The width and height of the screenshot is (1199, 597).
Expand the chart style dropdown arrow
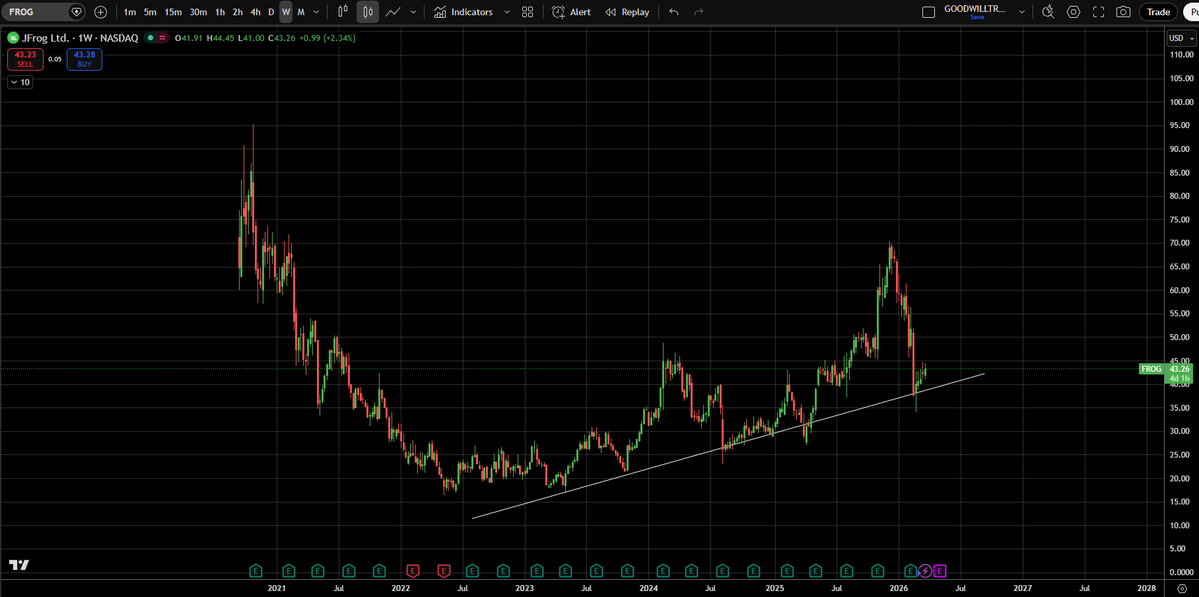tap(414, 12)
